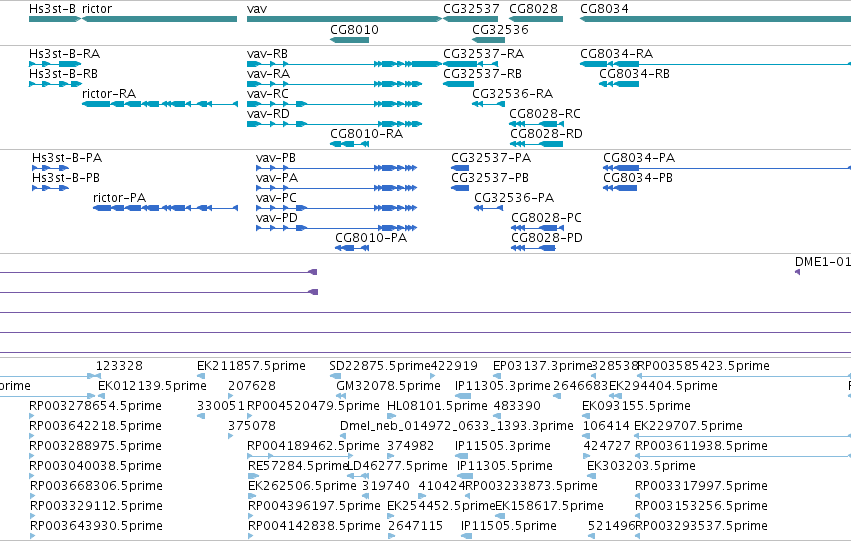This screenshot has height=541, width=851.
Task: Select the CG8034-PB protein feature
Action: 620,188
